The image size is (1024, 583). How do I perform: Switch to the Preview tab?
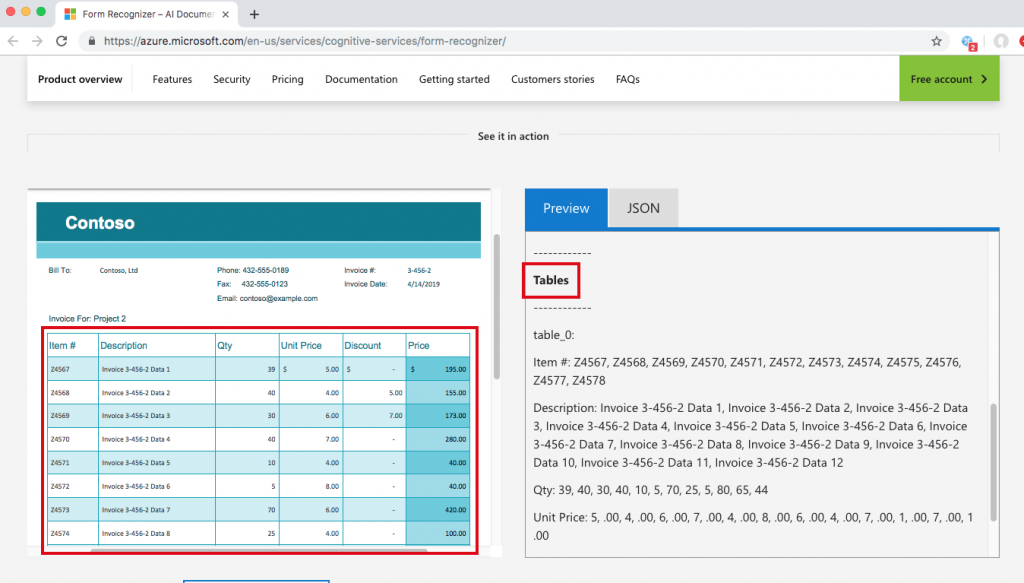(566, 208)
